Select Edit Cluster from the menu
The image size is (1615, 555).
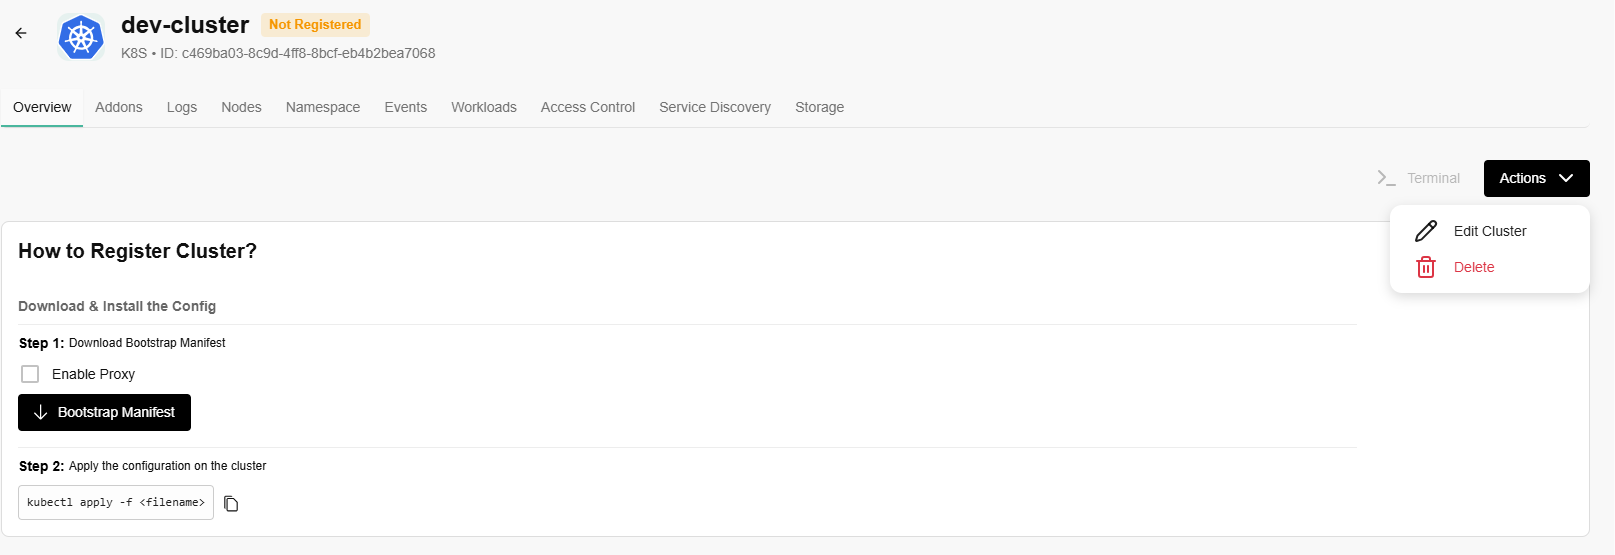pos(1489,231)
